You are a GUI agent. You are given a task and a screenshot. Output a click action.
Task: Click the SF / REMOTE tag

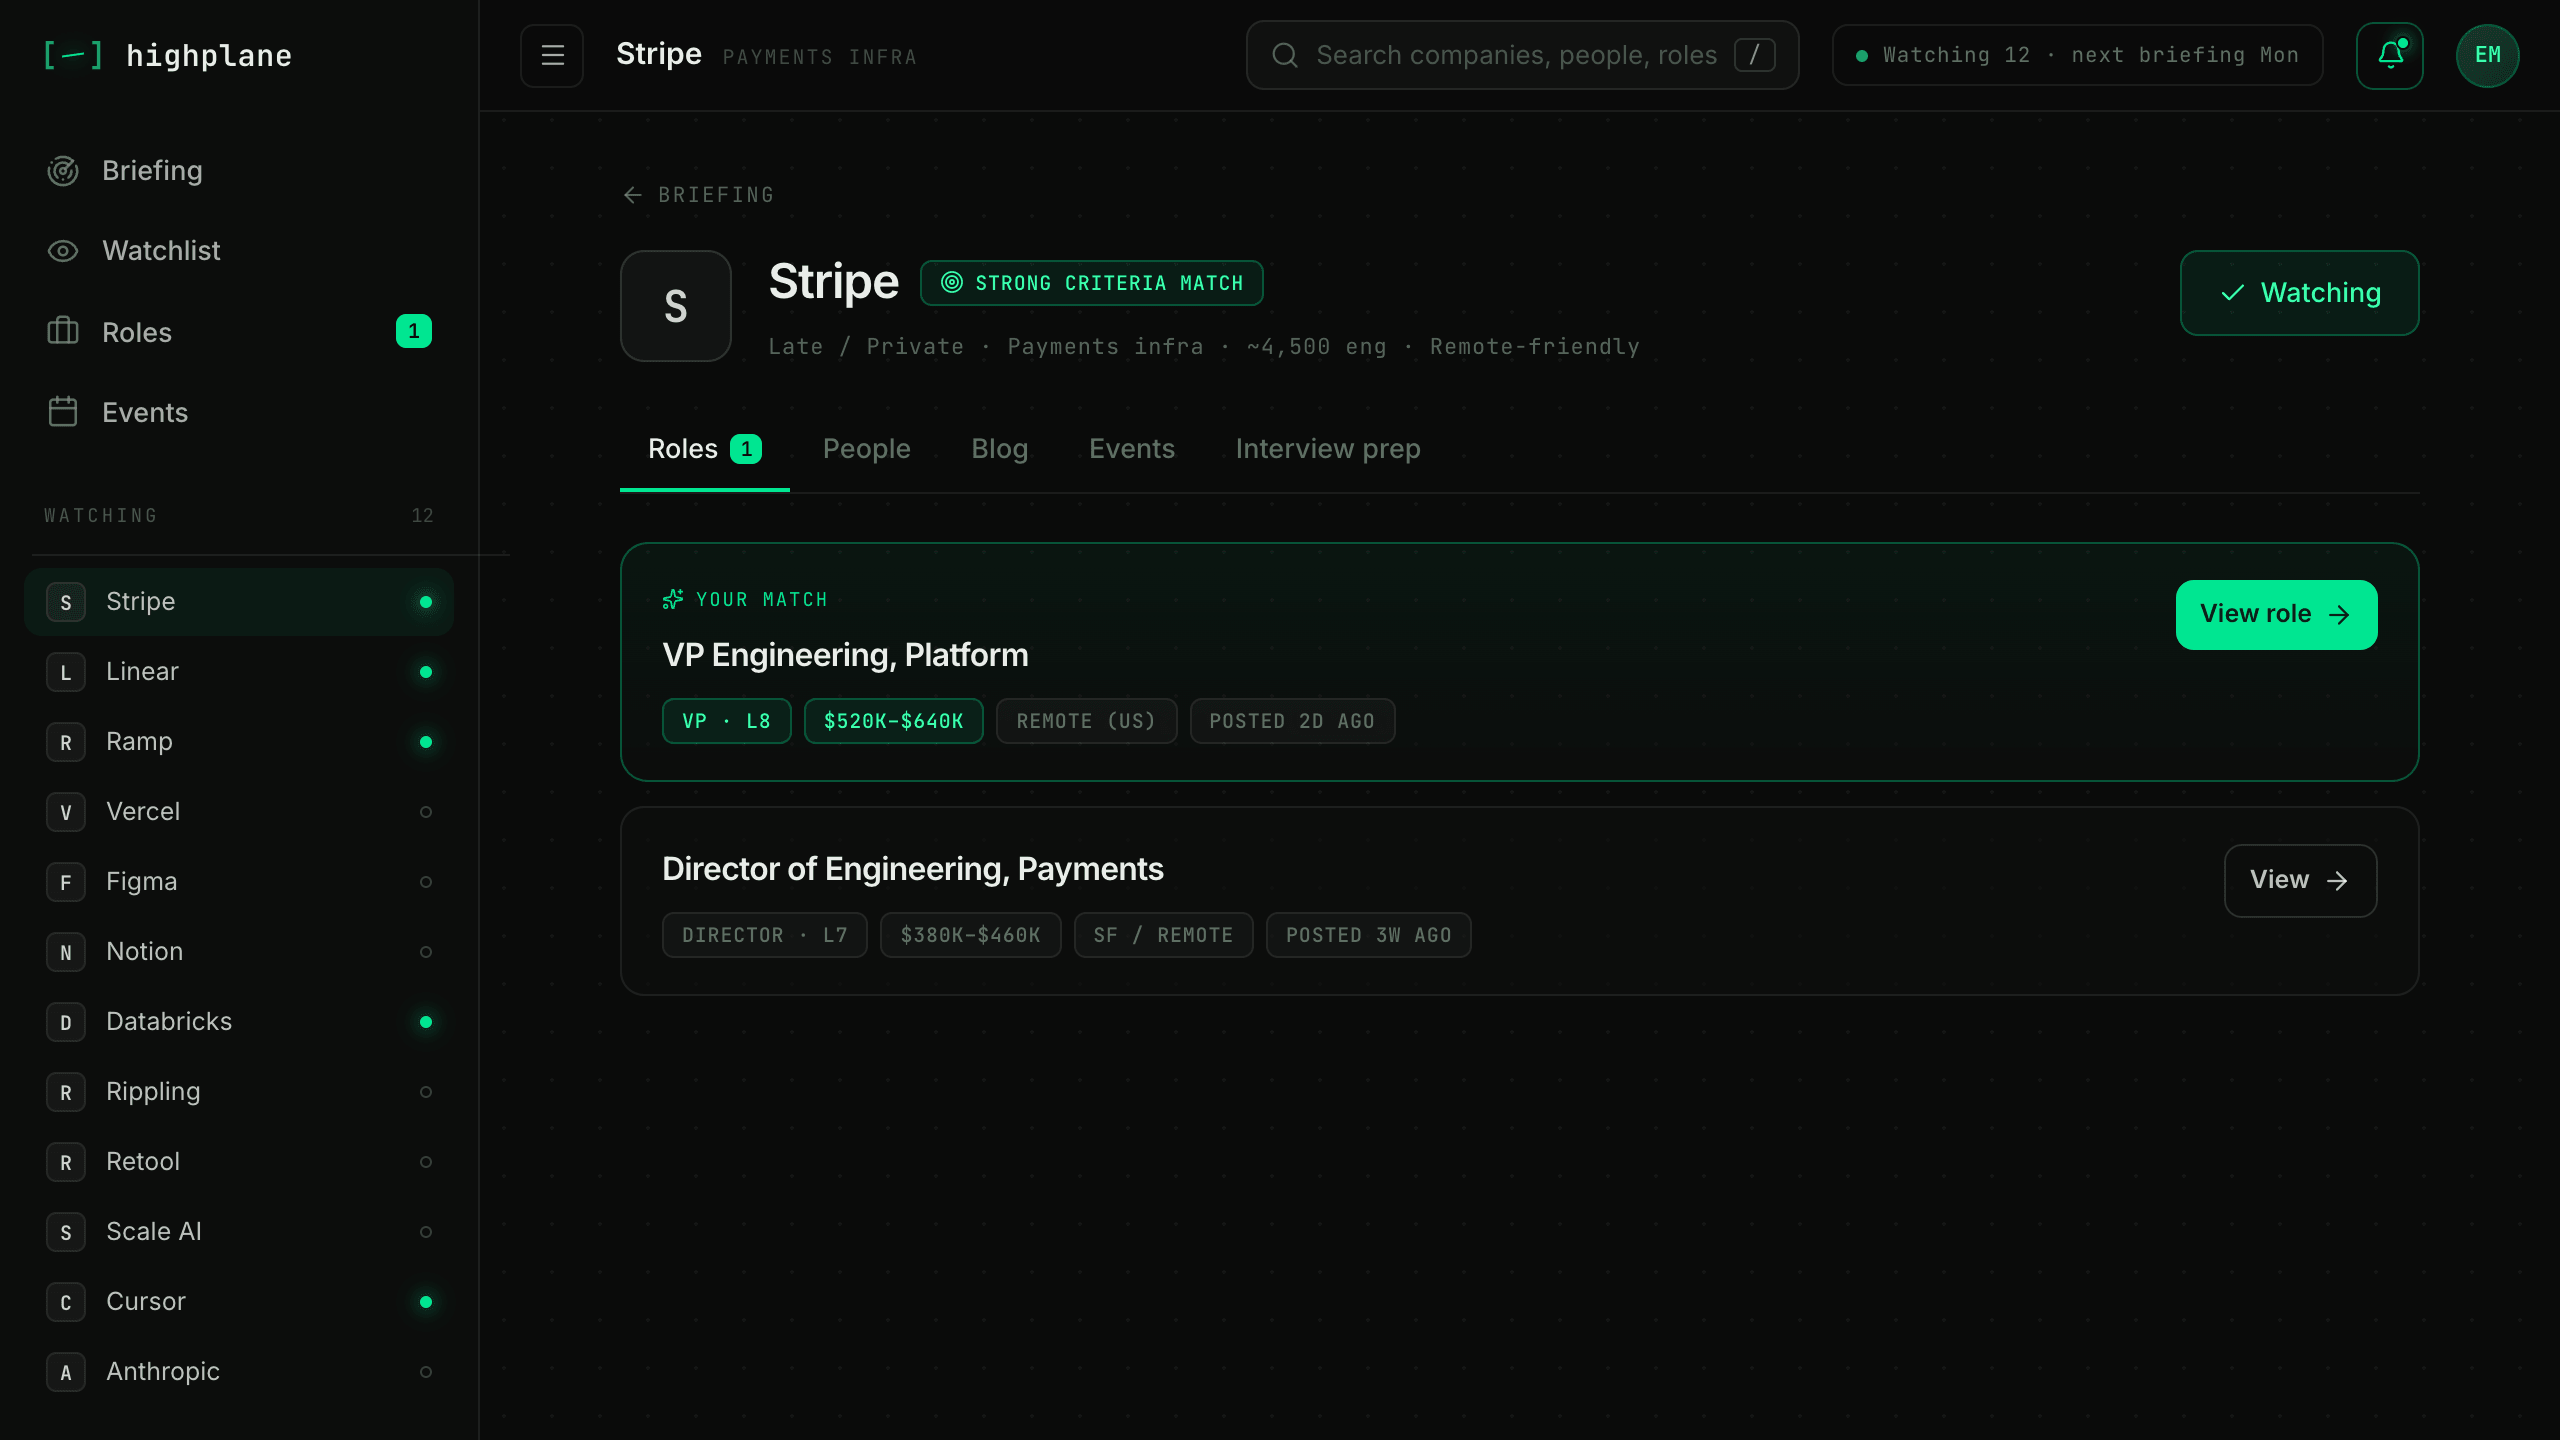click(x=1163, y=935)
